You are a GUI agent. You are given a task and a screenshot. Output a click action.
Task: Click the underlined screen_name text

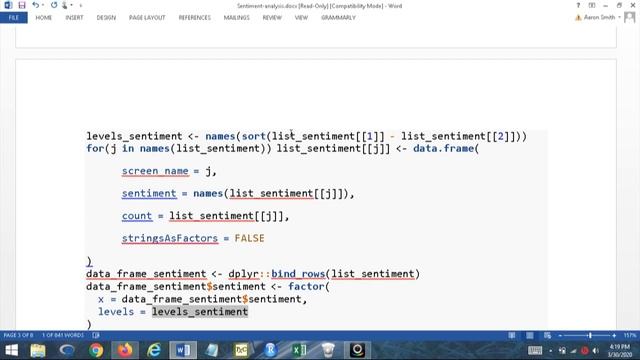coord(155,171)
